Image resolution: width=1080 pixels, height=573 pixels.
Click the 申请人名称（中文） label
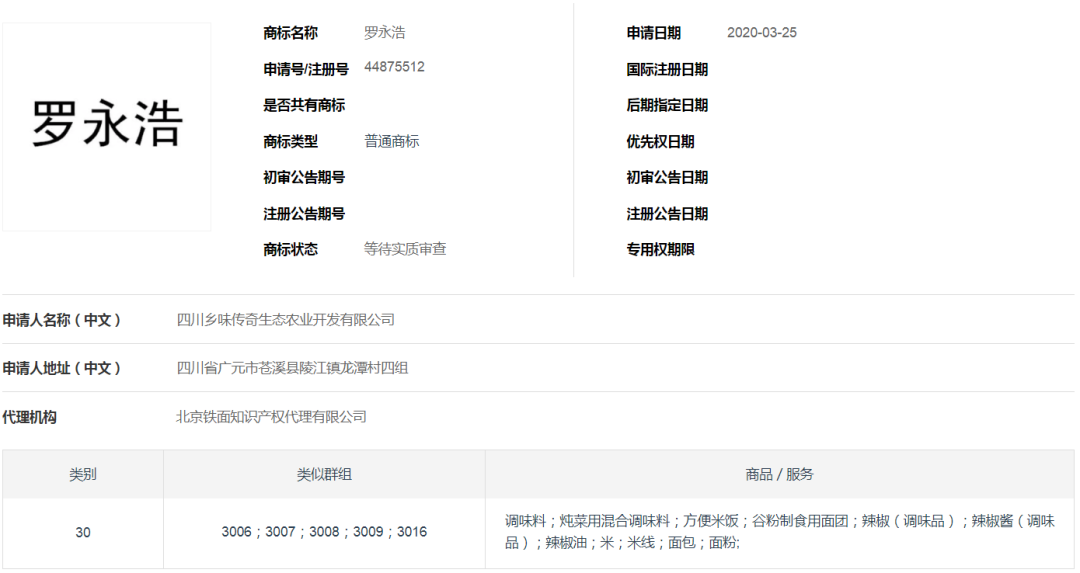tap(62, 320)
